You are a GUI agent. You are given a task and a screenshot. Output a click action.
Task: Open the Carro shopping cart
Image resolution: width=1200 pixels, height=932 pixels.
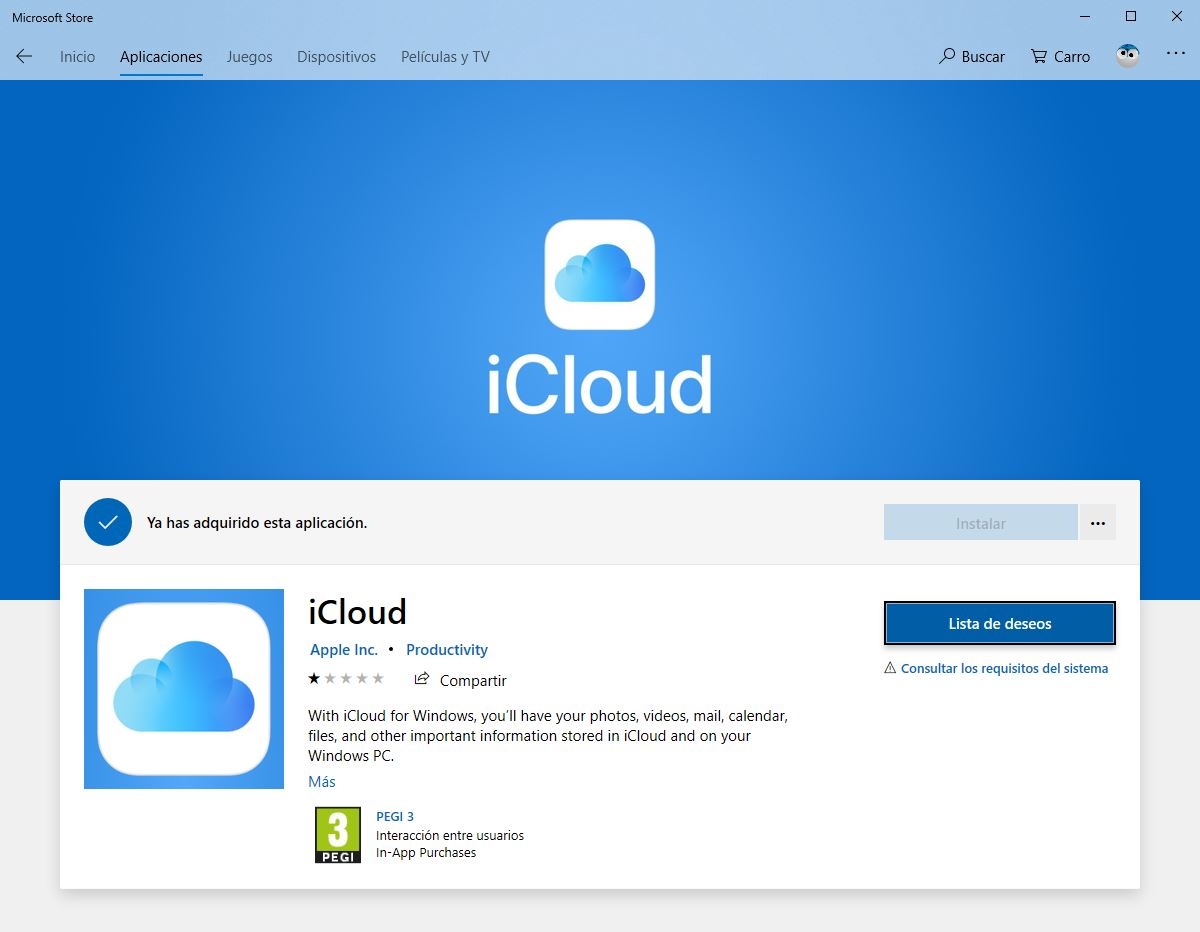[1060, 56]
